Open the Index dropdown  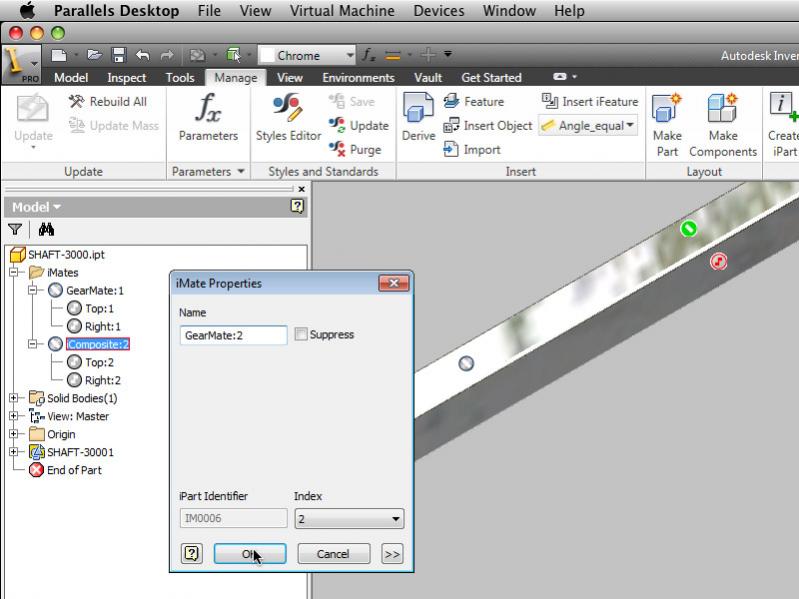pyautogui.click(x=349, y=519)
